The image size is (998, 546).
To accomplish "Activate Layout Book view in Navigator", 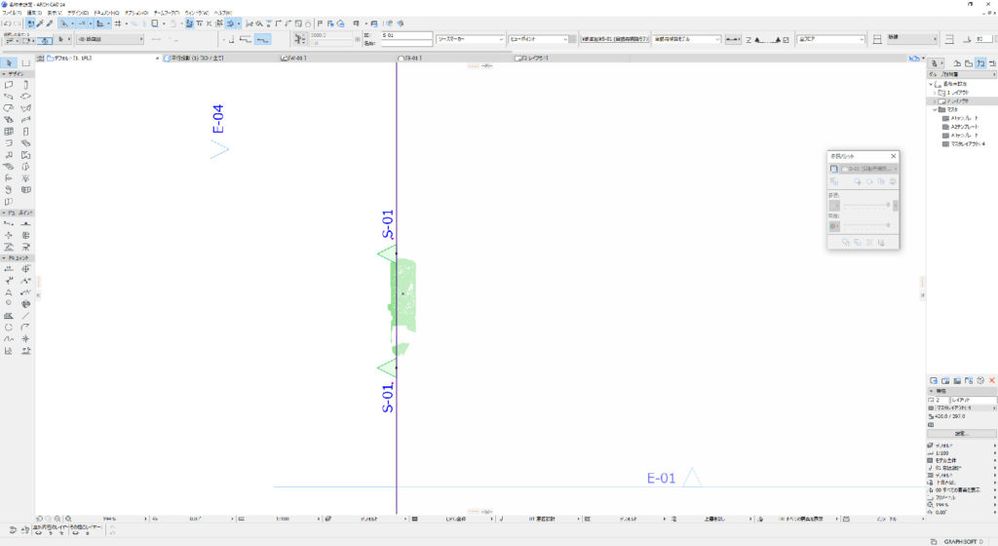I will point(981,64).
